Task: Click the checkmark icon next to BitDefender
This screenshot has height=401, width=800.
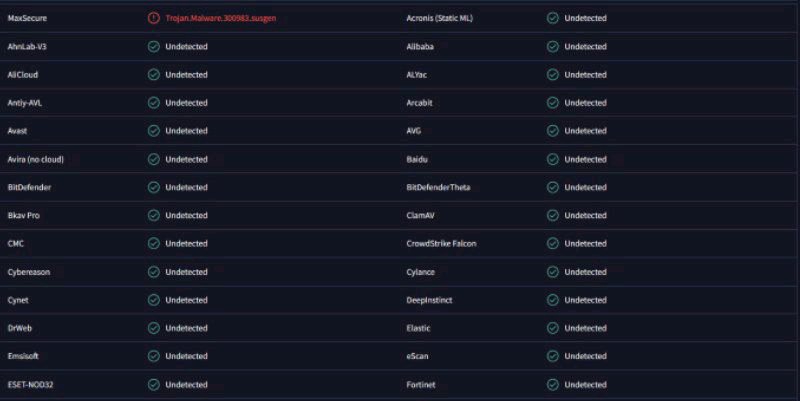Action: coord(153,187)
